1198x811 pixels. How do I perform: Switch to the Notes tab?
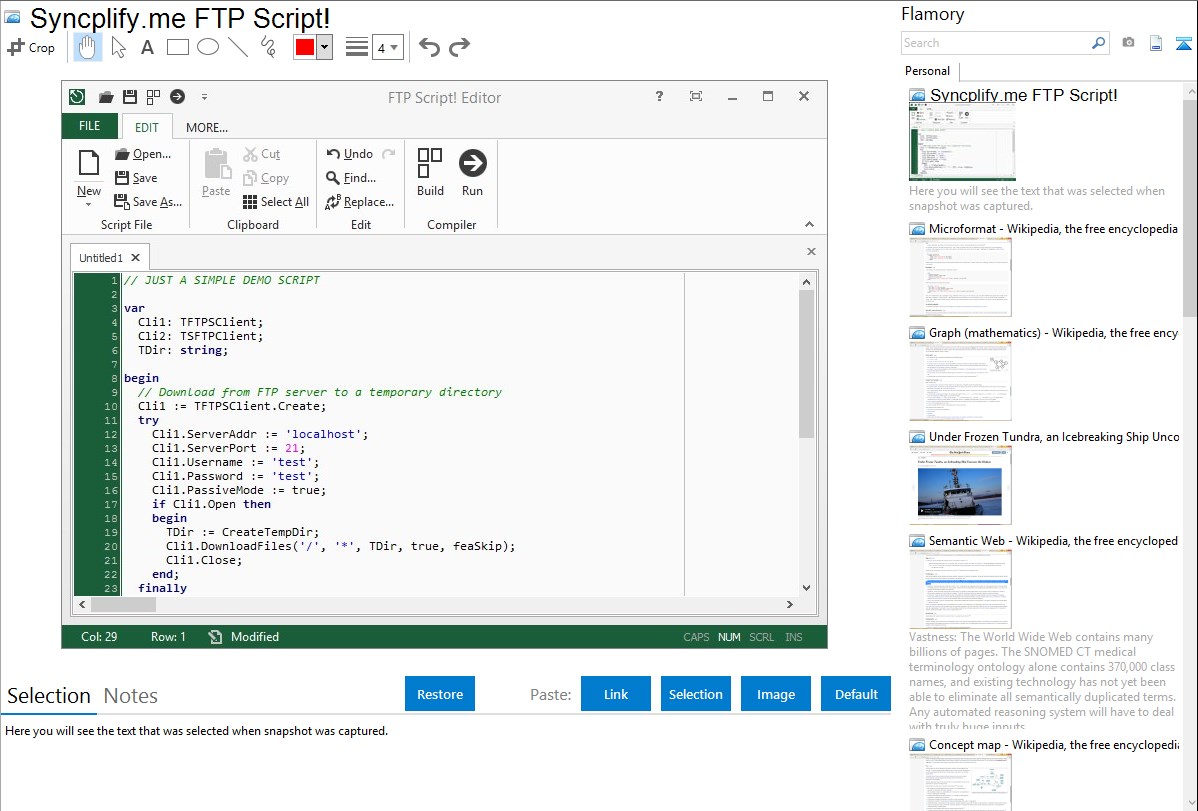(131, 696)
